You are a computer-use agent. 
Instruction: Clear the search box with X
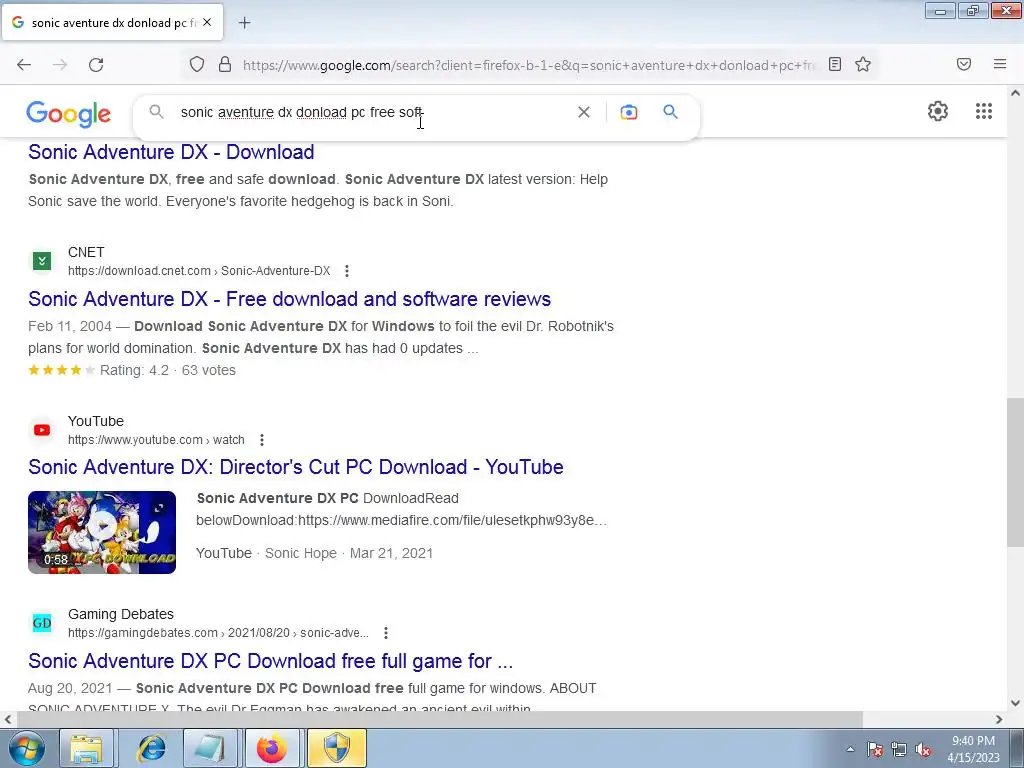tap(584, 112)
